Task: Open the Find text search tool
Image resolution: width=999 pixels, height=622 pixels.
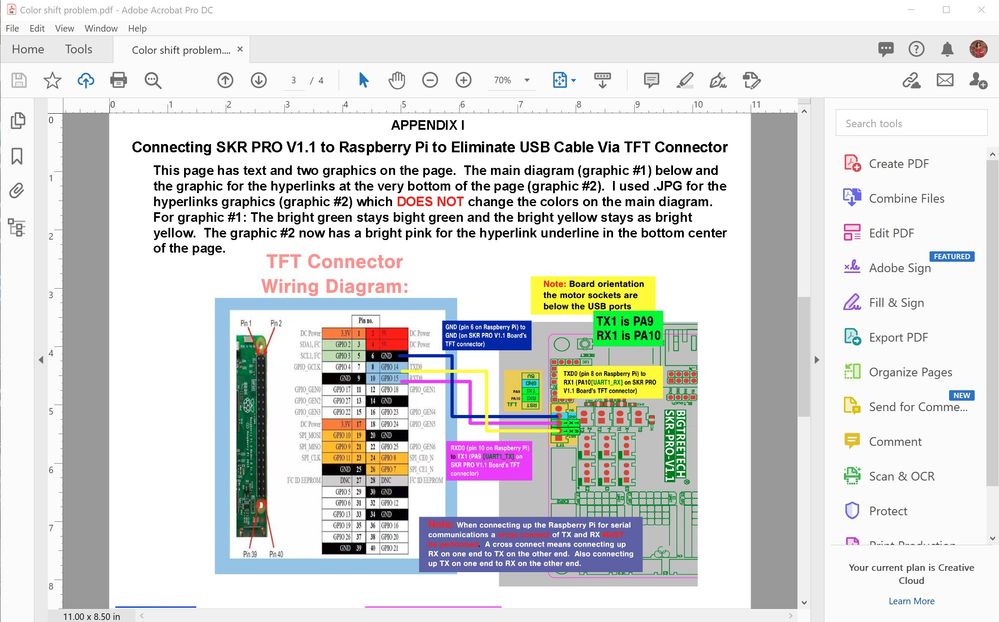Action: point(152,80)
